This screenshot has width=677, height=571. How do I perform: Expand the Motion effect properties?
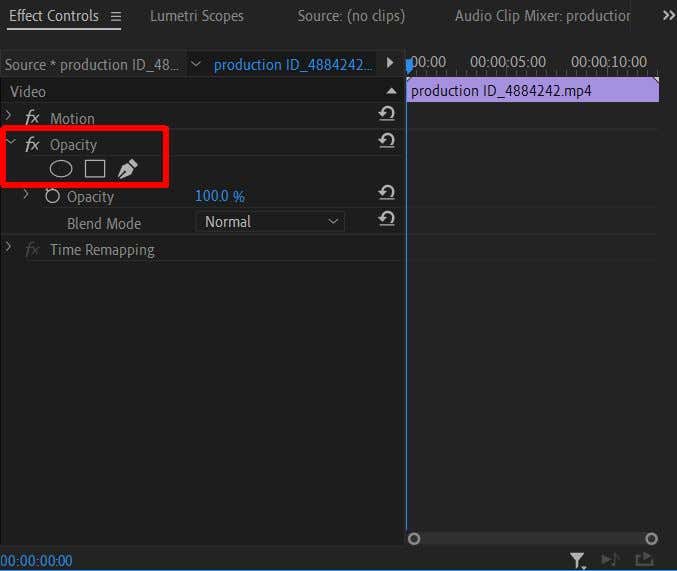point(9,116)
